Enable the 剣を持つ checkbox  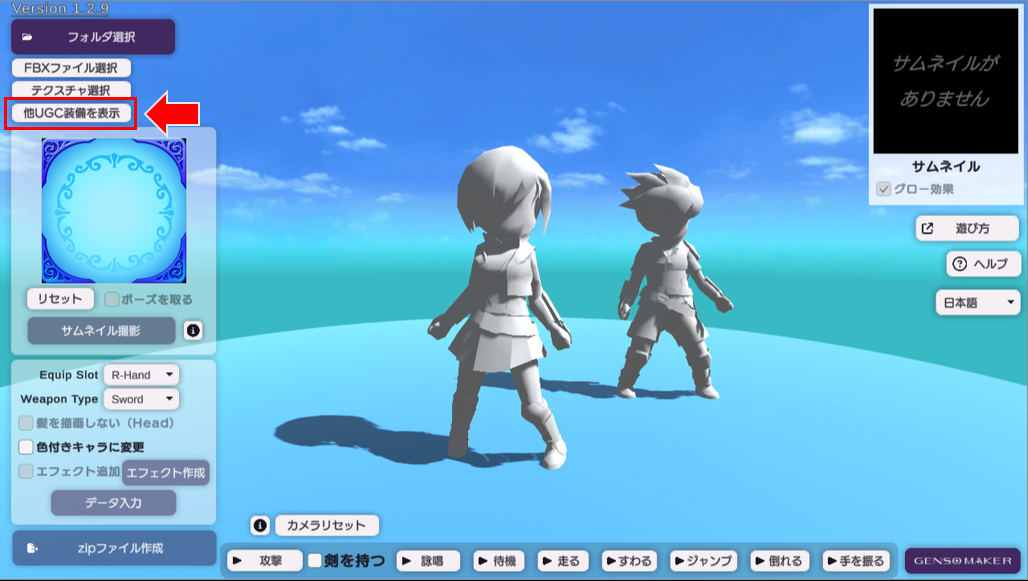(x=315, y=561)
